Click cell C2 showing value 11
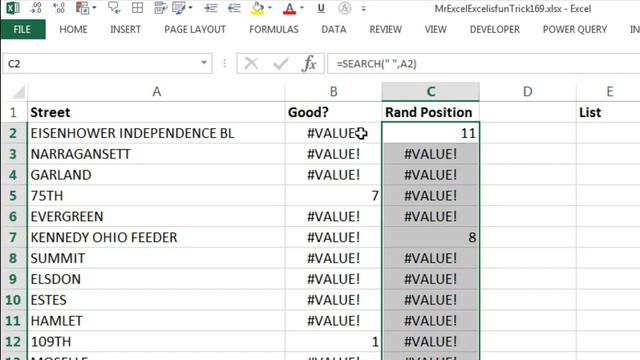The image size is (640, 360). coord(431,133)
